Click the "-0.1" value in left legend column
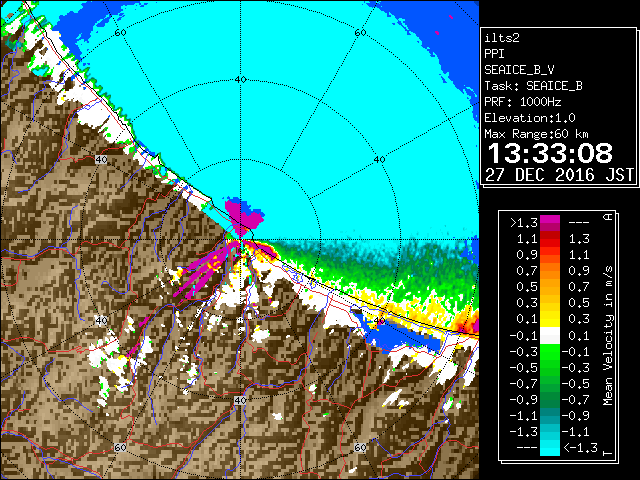The width and height of the screenshot is (640, 480). click(523, 336)
